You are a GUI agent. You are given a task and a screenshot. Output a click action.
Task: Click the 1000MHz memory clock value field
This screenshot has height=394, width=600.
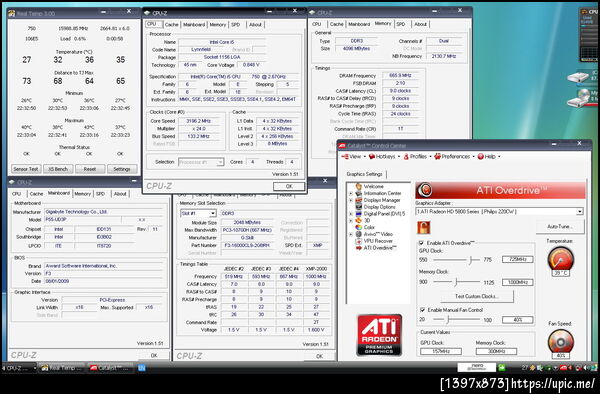click(517, 282)
